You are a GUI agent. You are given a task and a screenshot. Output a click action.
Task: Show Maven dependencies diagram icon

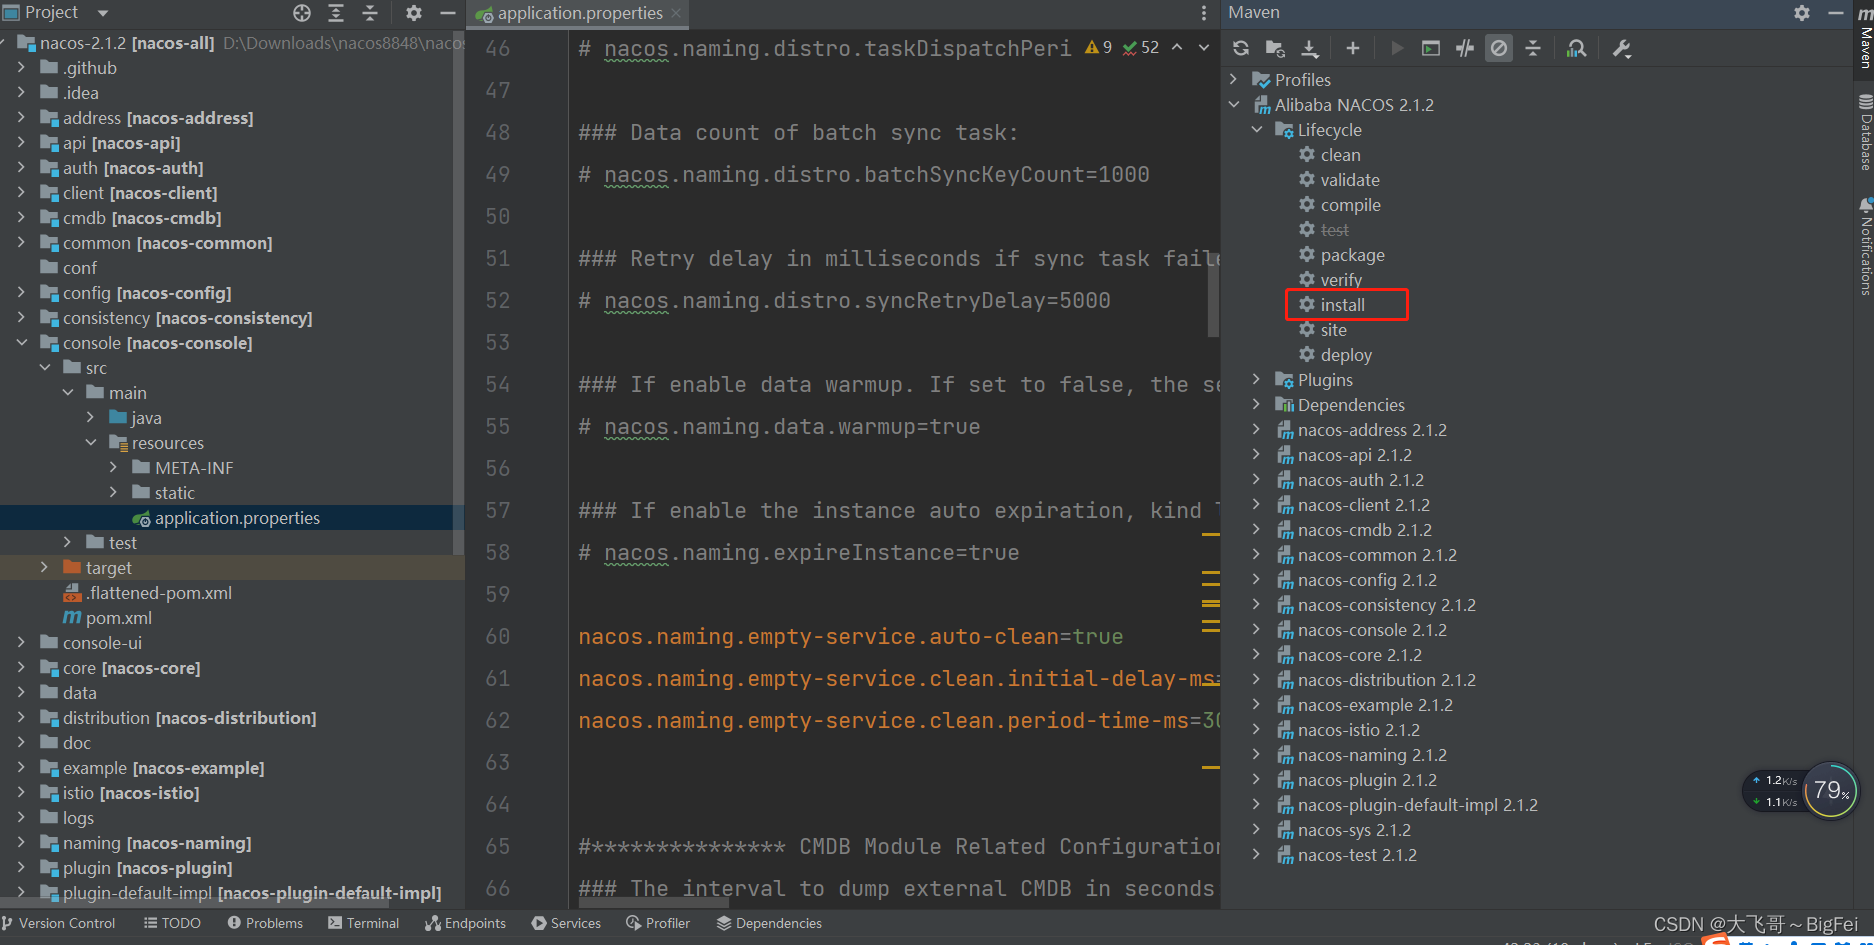click(x=1576, y=48)
